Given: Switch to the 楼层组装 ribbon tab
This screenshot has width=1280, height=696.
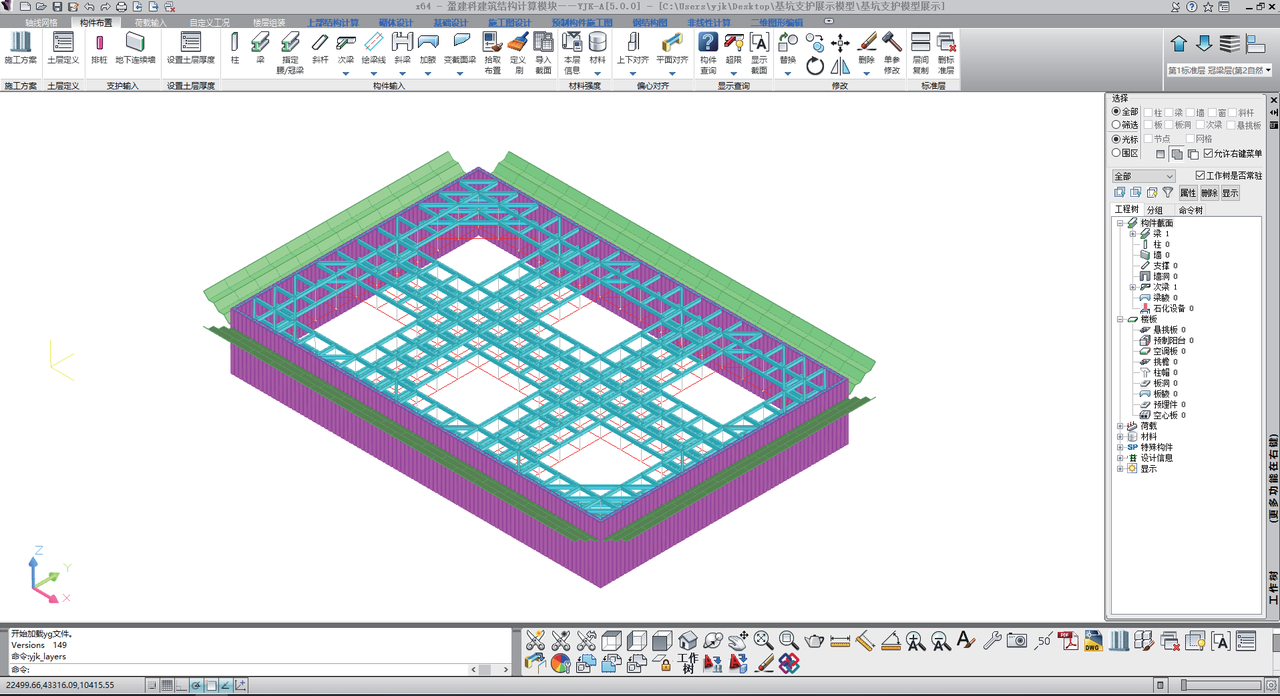Looking at the screenshot, I should (268, 22).
